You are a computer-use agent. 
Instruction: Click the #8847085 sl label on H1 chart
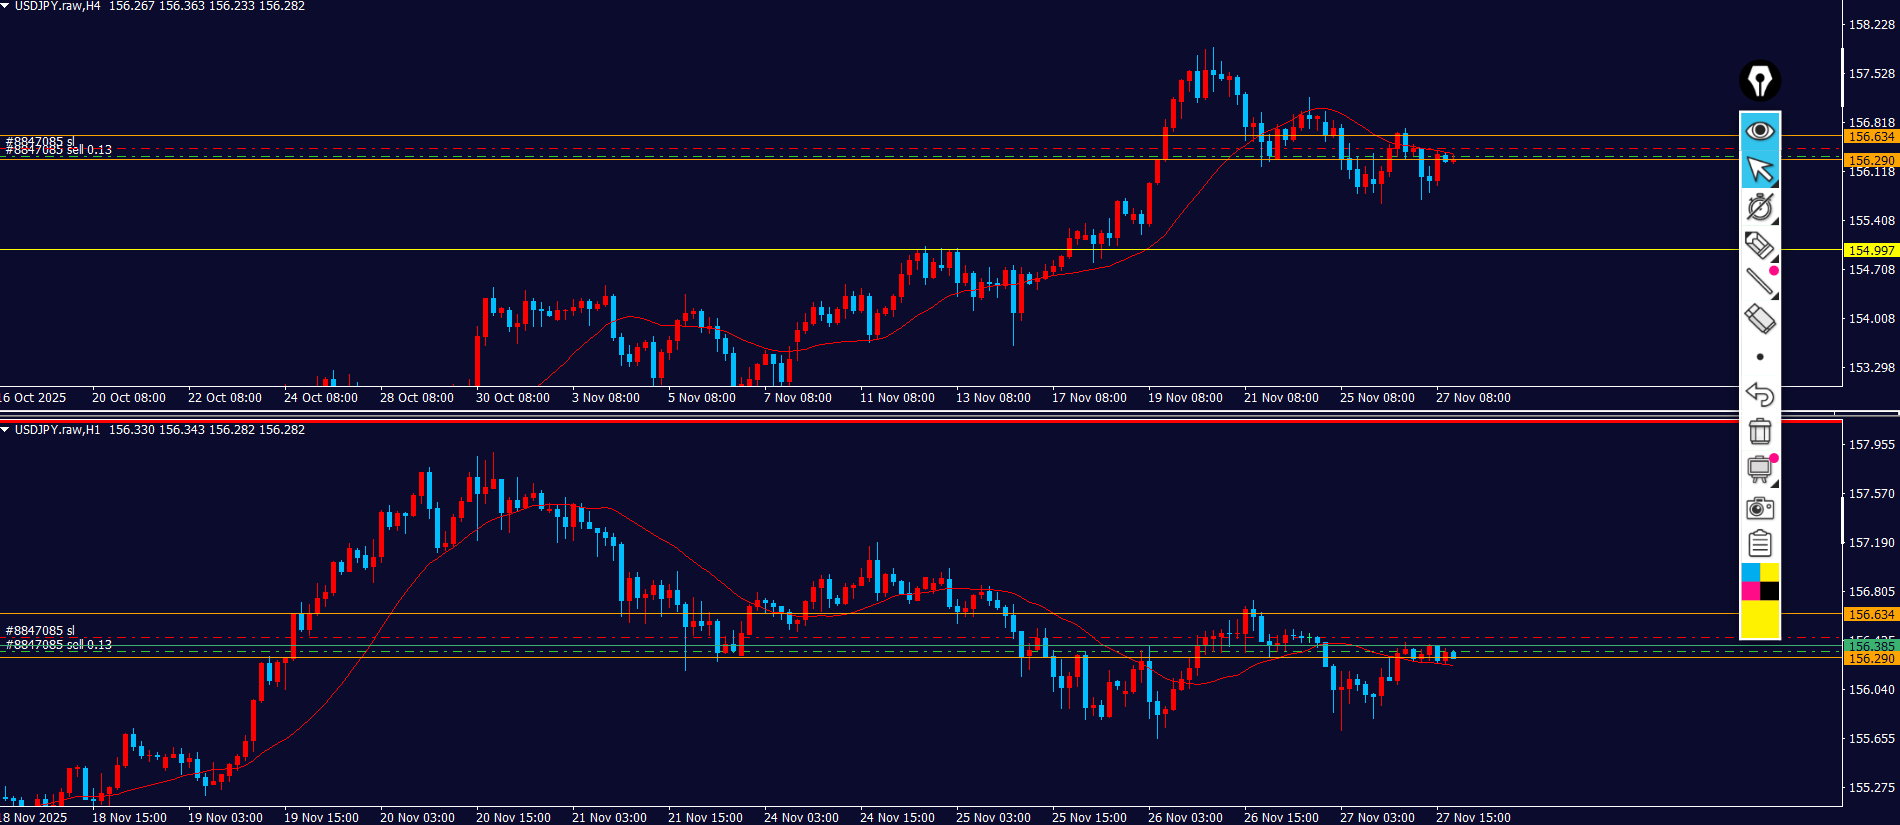(x=40, y=630)
